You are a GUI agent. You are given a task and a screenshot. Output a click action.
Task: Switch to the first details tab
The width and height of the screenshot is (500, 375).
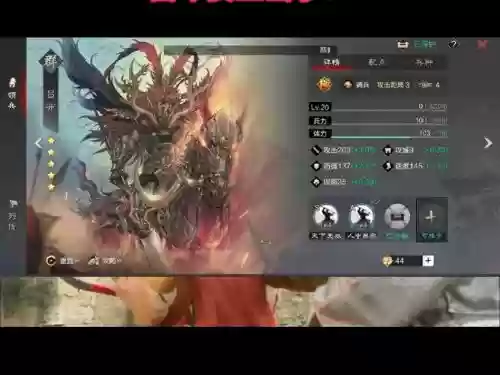pyautogui.click(x=332, y=62)
